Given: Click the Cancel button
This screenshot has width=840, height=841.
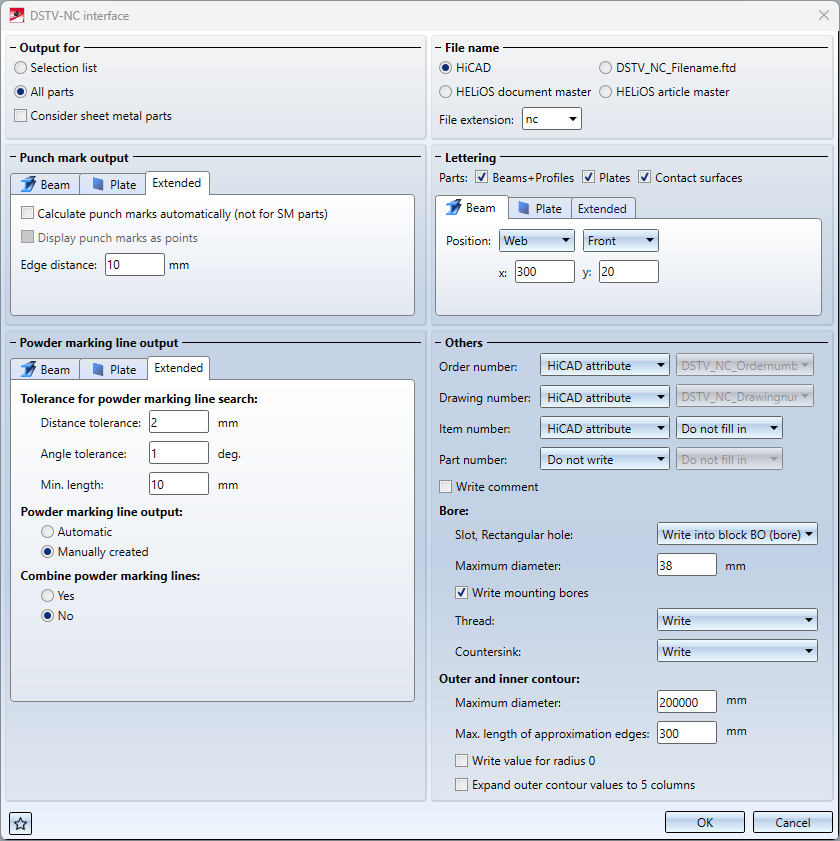Looking at the screenshot, I should click(792, 822).
